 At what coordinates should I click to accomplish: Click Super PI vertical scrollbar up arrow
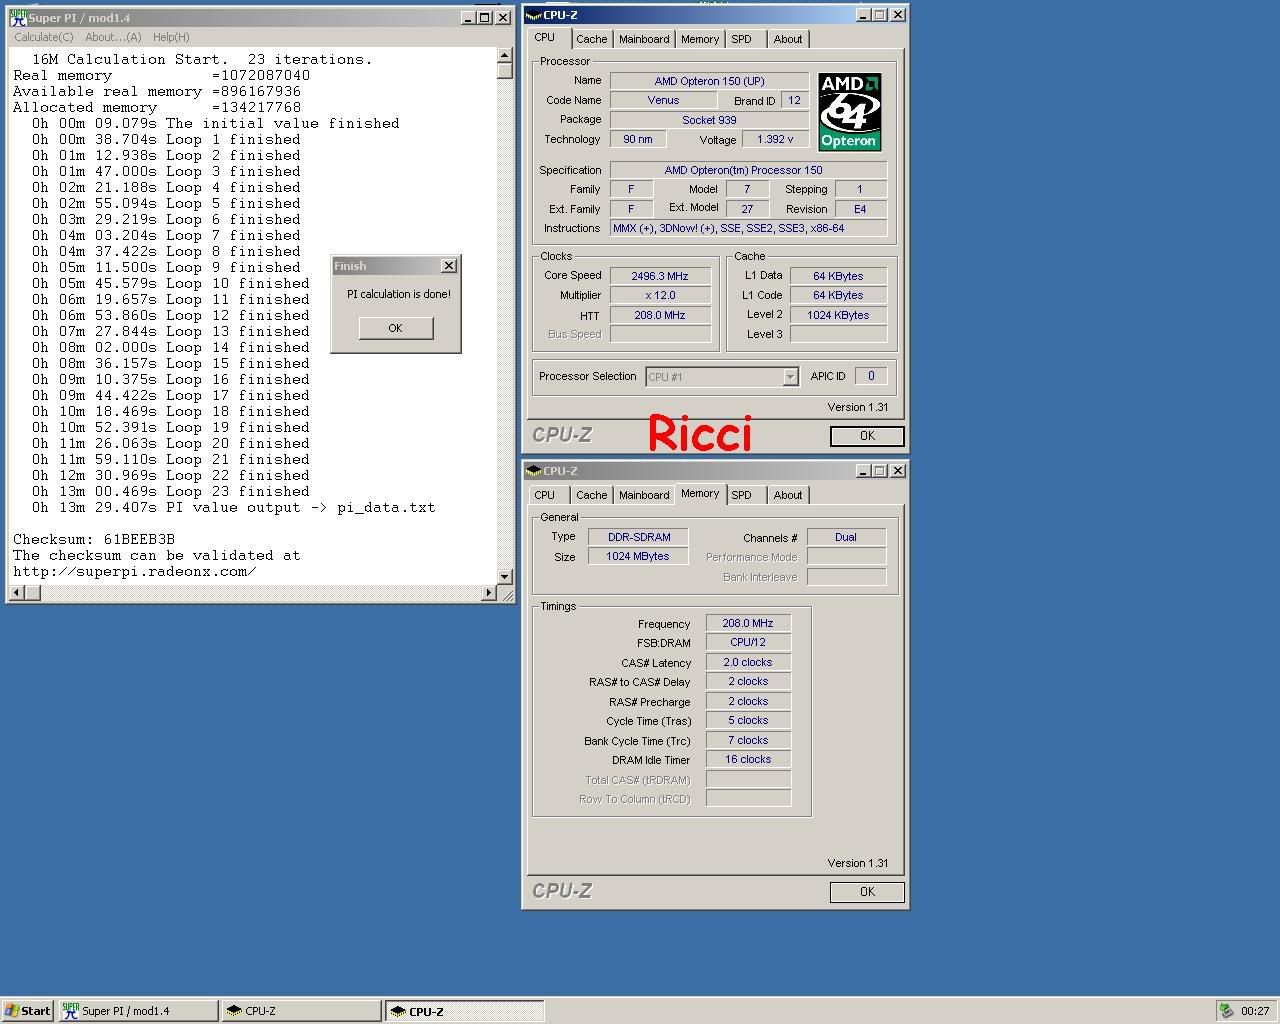505,57
